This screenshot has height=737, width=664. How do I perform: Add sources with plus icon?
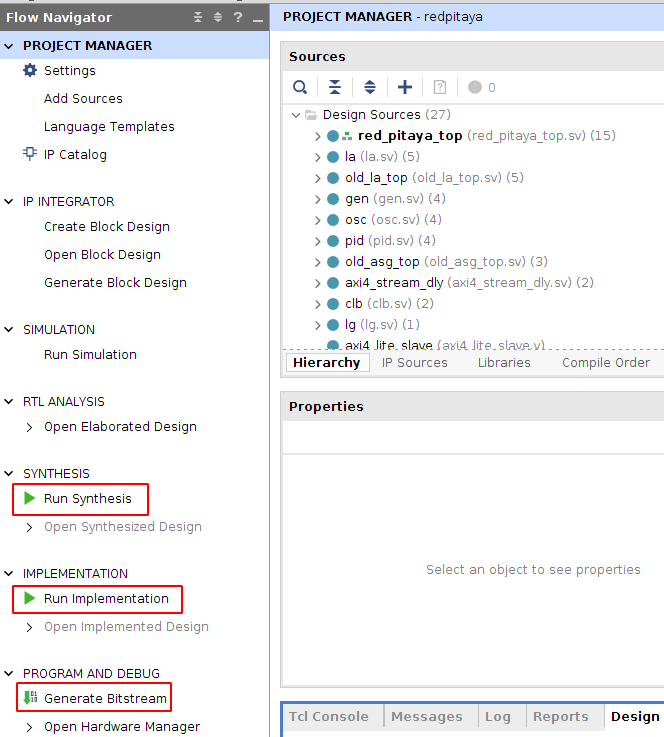[405, 87]
